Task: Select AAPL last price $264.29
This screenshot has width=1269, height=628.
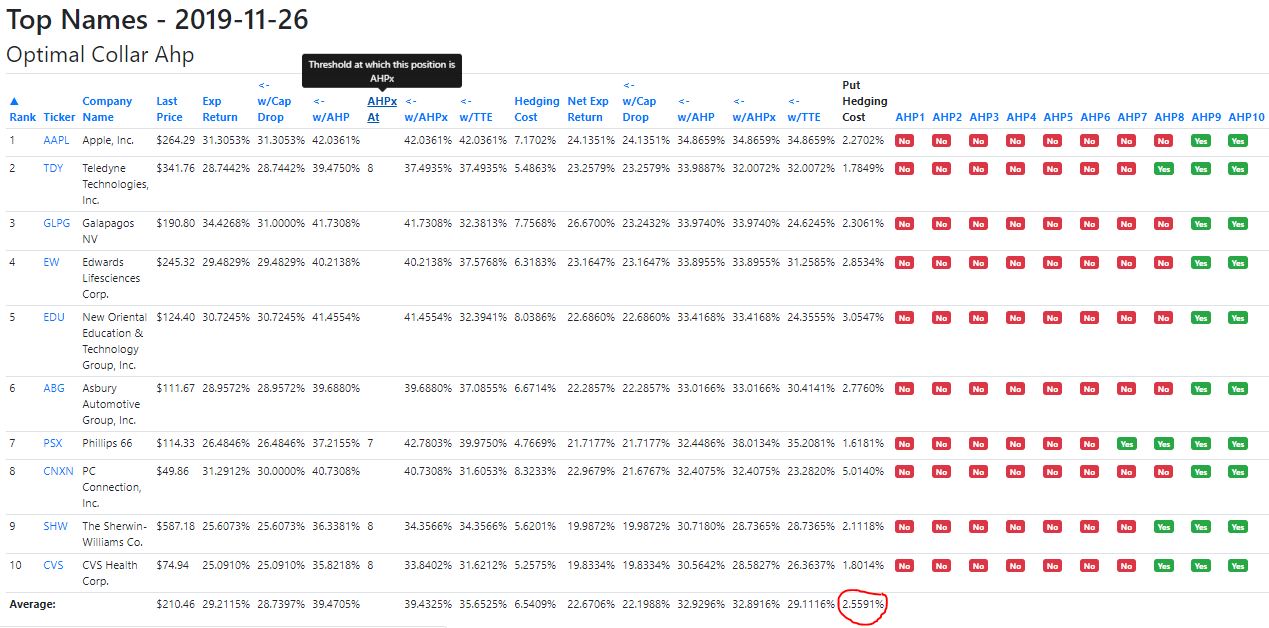Action: coord(175,140)
